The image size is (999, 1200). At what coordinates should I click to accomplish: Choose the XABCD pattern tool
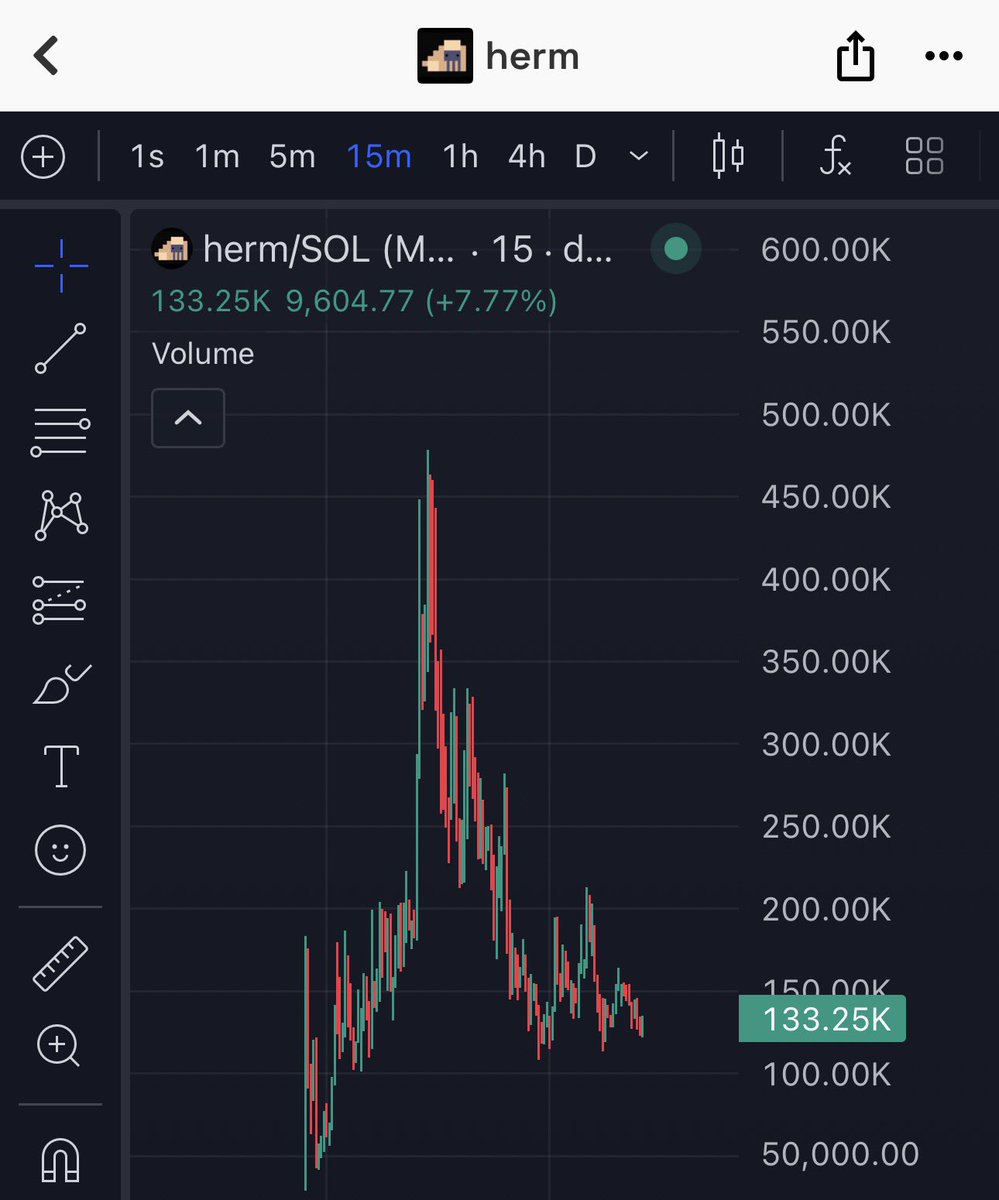point(61,515)
